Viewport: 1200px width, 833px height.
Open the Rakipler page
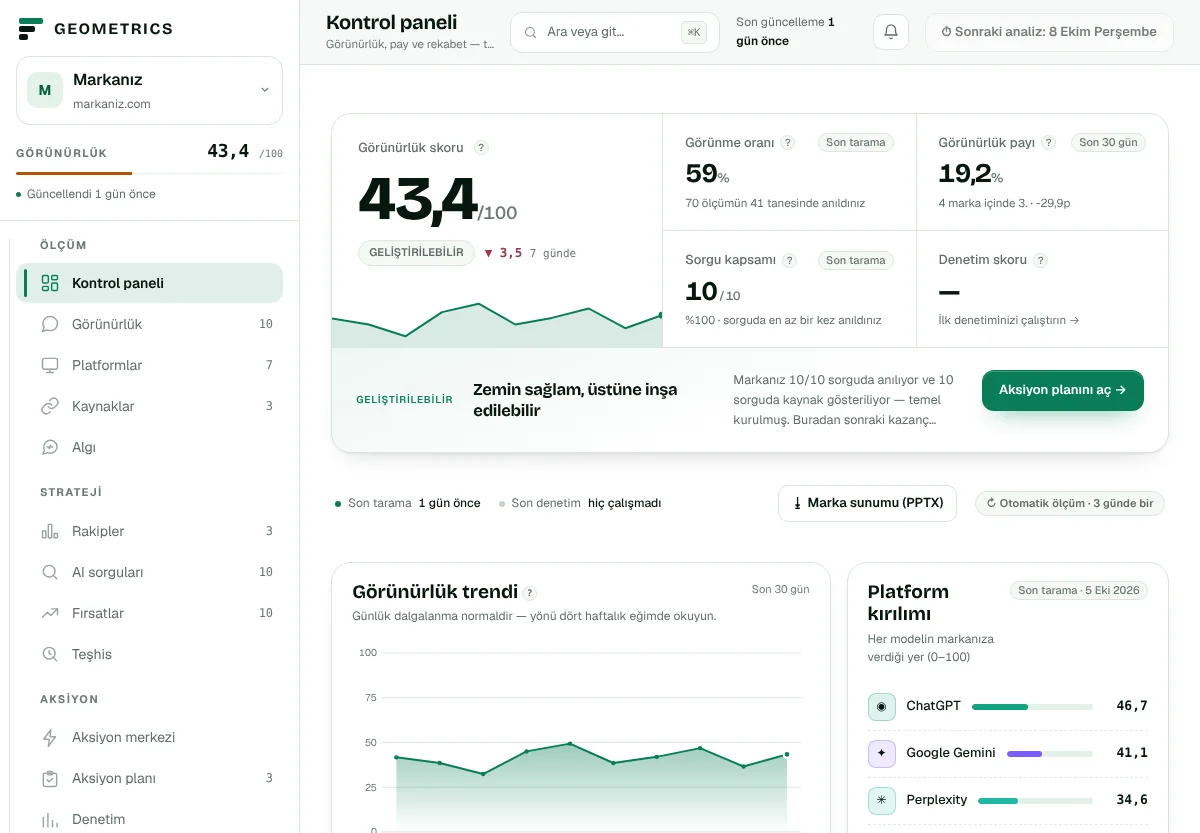(150, 531)
